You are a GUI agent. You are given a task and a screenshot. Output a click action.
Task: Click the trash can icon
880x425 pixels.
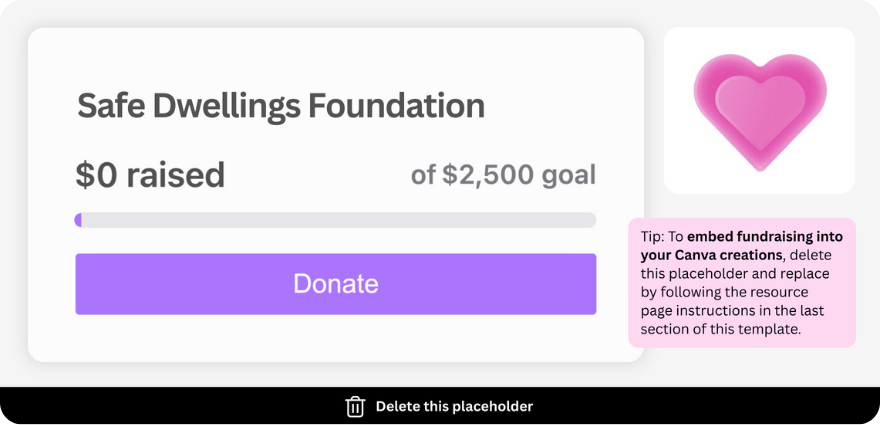click(355, 406)
